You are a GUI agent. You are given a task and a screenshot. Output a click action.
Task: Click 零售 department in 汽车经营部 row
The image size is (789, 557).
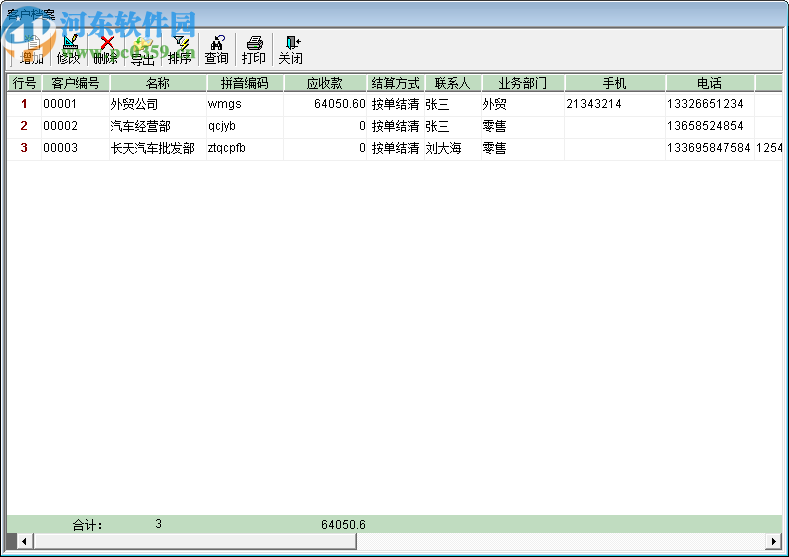[x=495, y=126]
